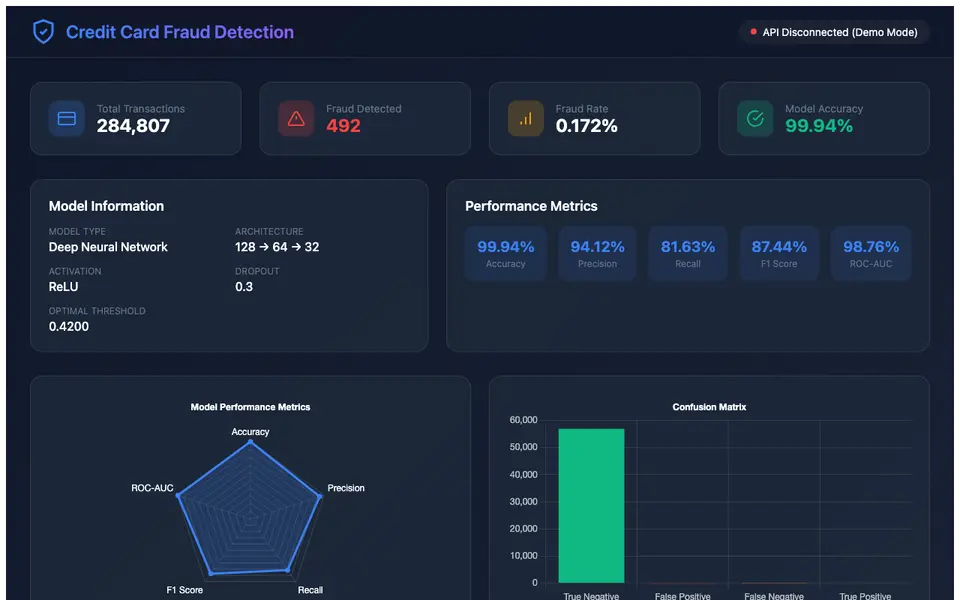Click the Deep Neural Network model type
The height and width of the screenshot is (600, 960).
[x=108, y=247]
